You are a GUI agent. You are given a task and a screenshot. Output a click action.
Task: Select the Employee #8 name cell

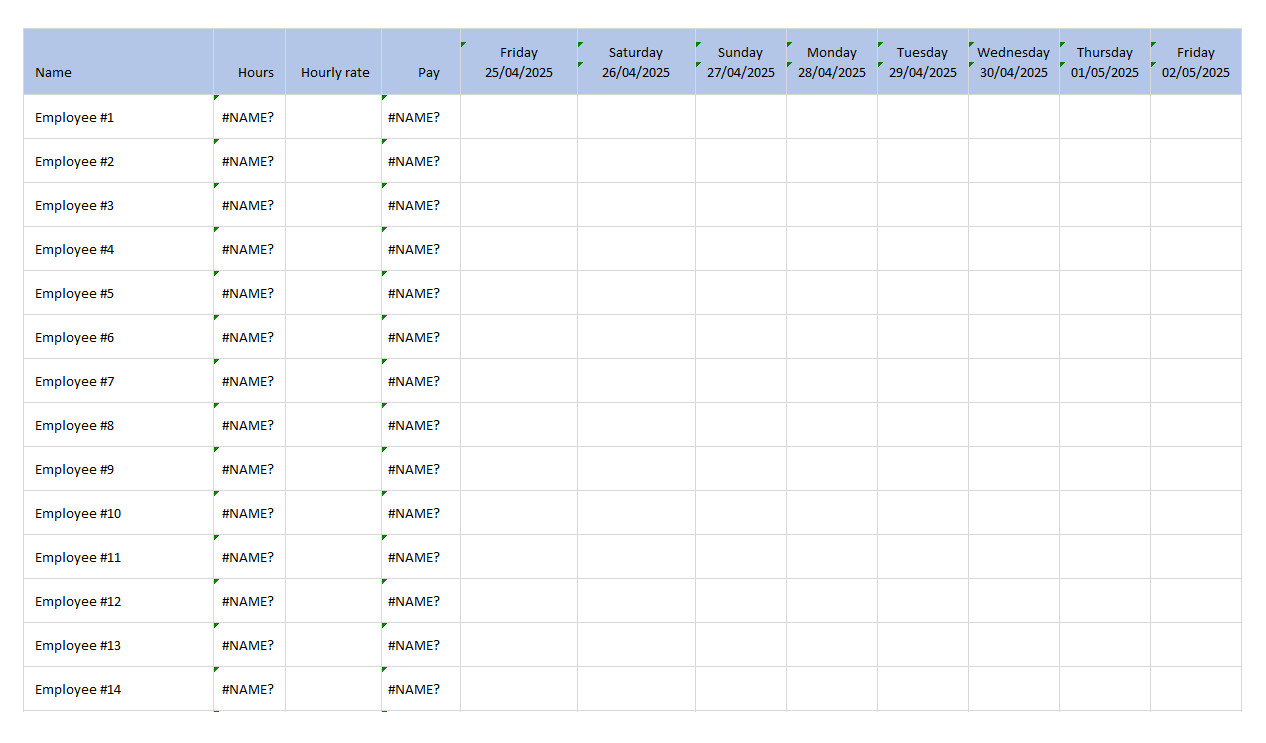[x=118, y=425]
